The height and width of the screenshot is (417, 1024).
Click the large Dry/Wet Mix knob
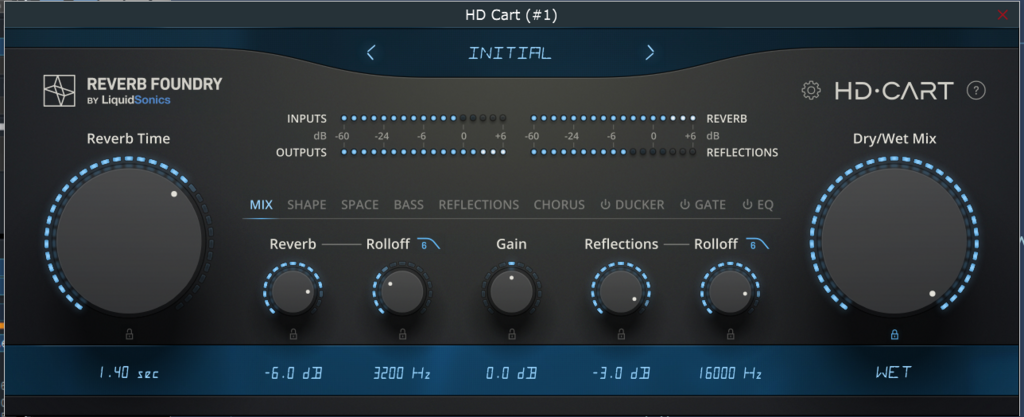coord(894,239)
